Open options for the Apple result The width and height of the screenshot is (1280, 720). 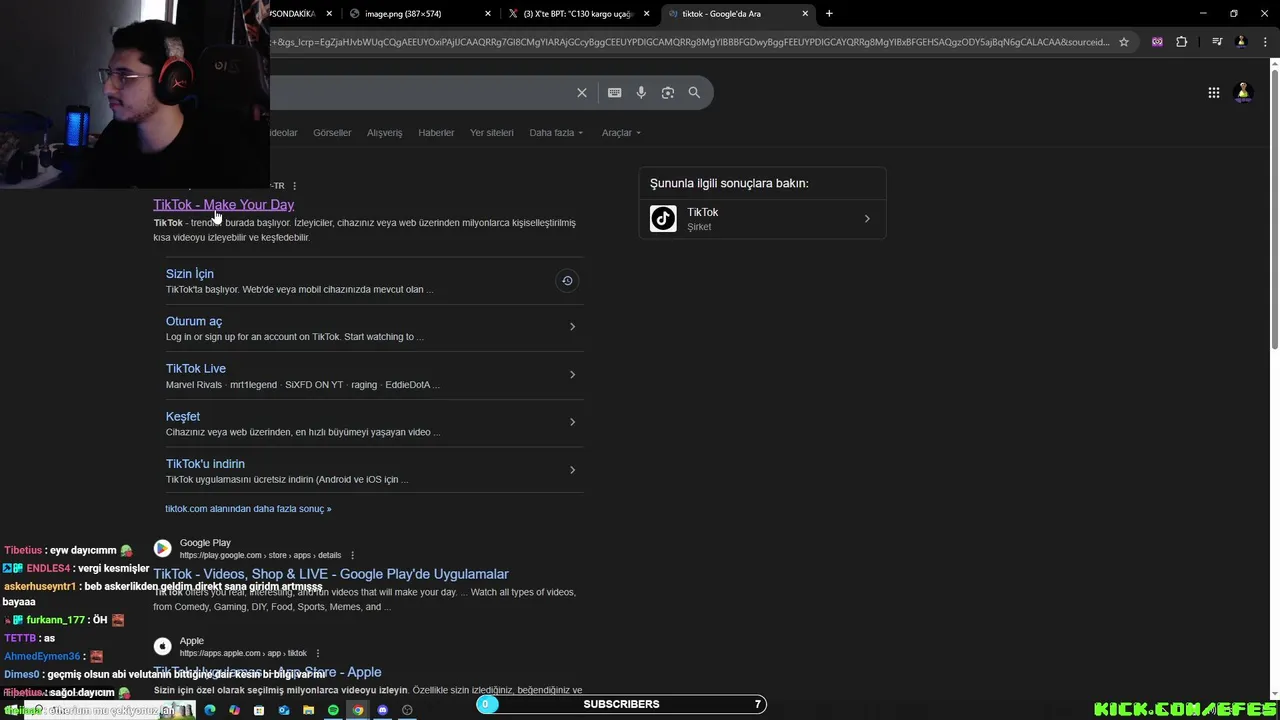point(318,653)
